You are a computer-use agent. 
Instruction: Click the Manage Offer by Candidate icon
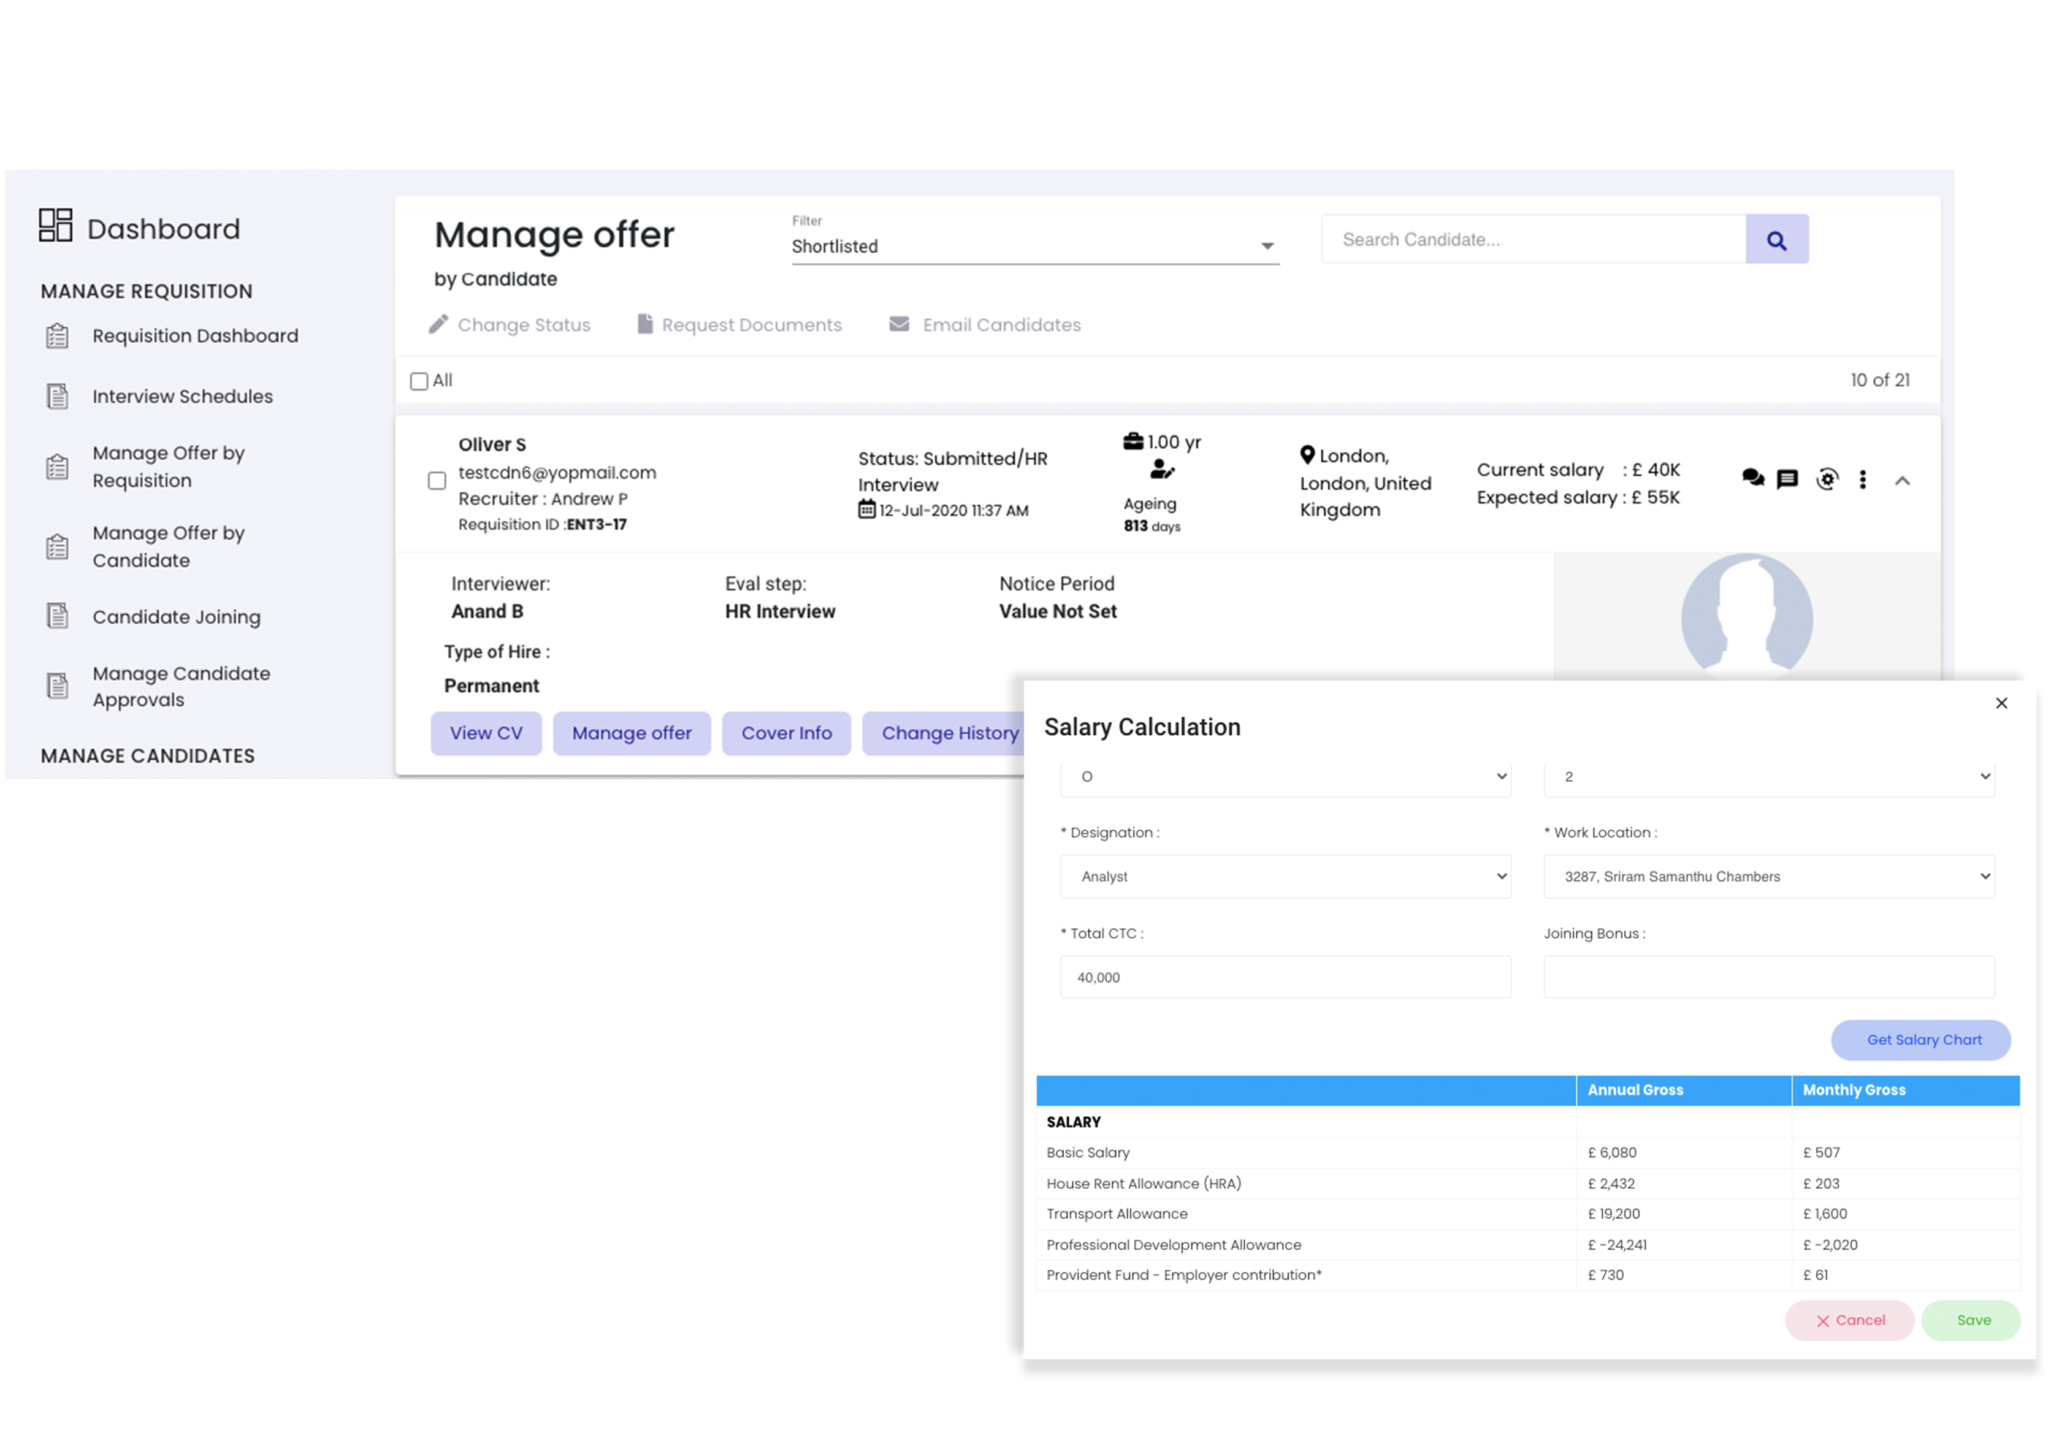pos(58,547)
